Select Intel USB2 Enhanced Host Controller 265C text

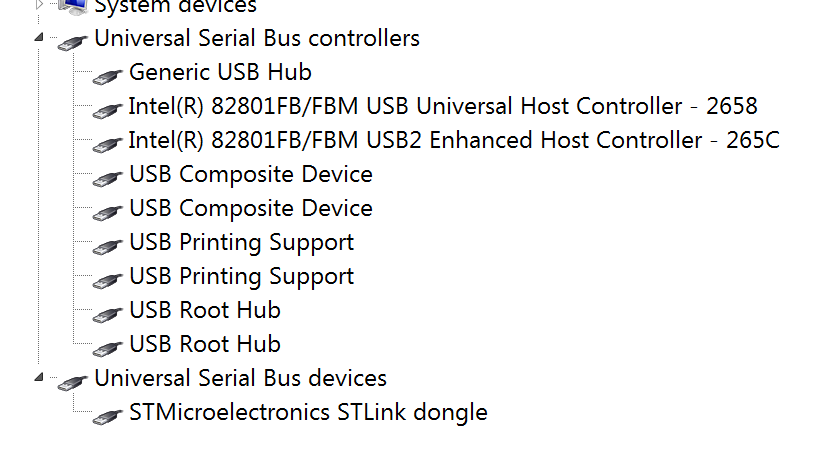tap(454, 140)
